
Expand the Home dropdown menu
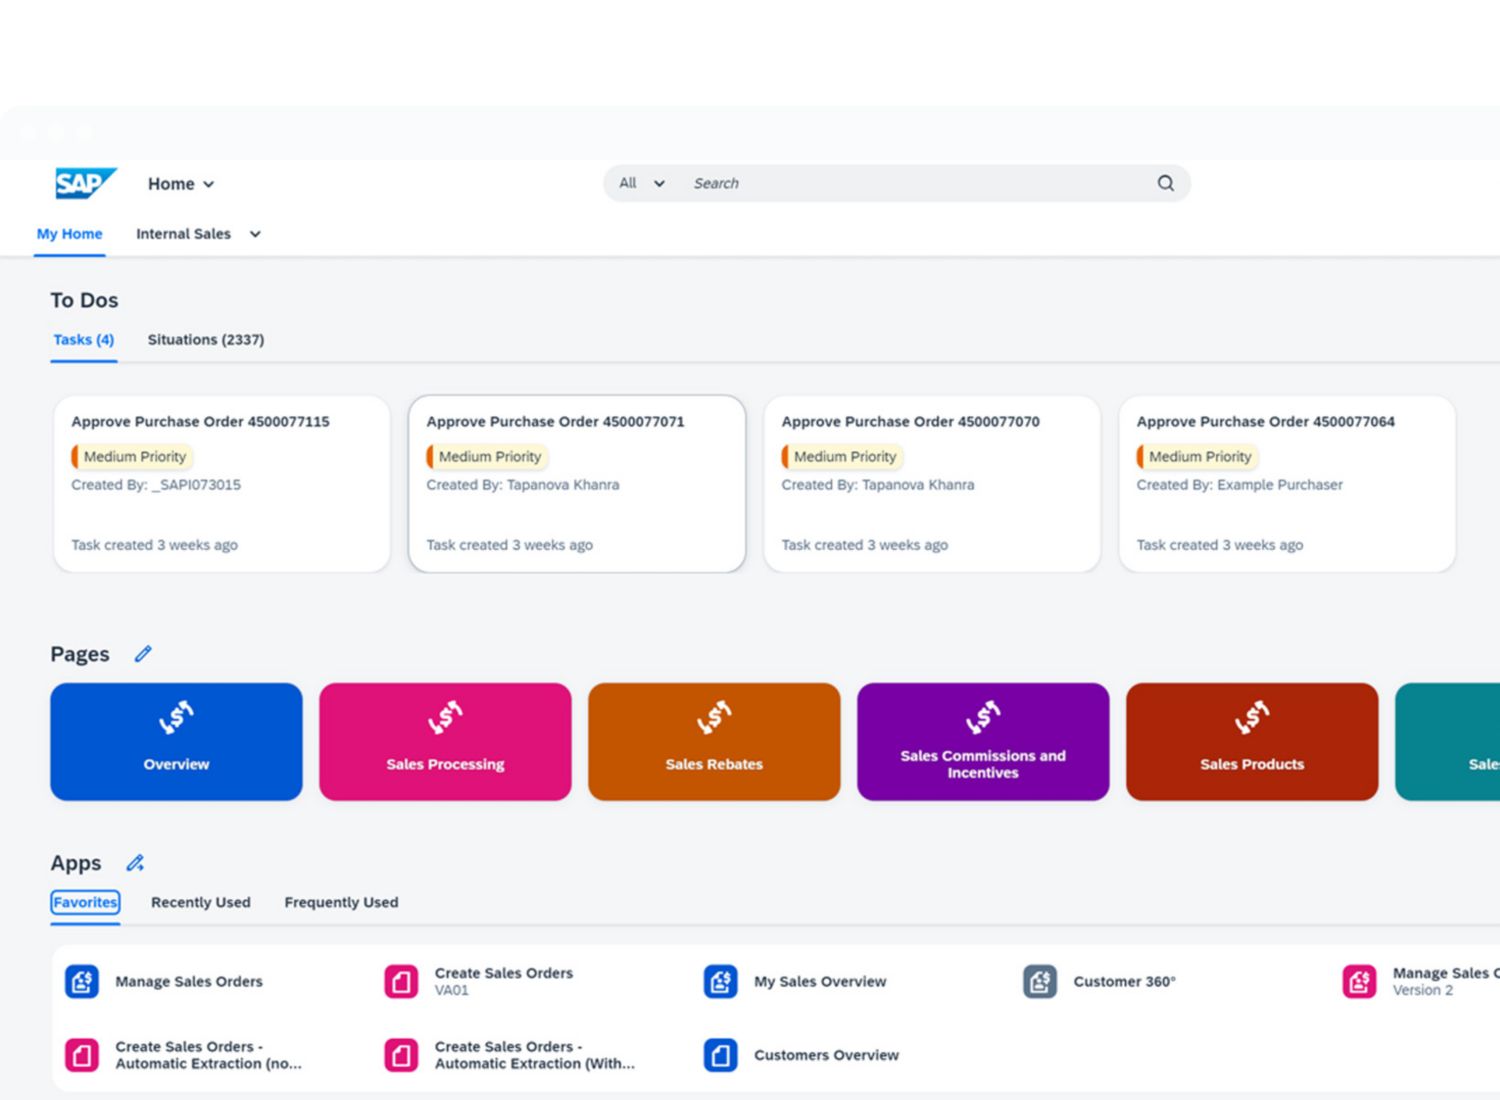click(181, 184)
